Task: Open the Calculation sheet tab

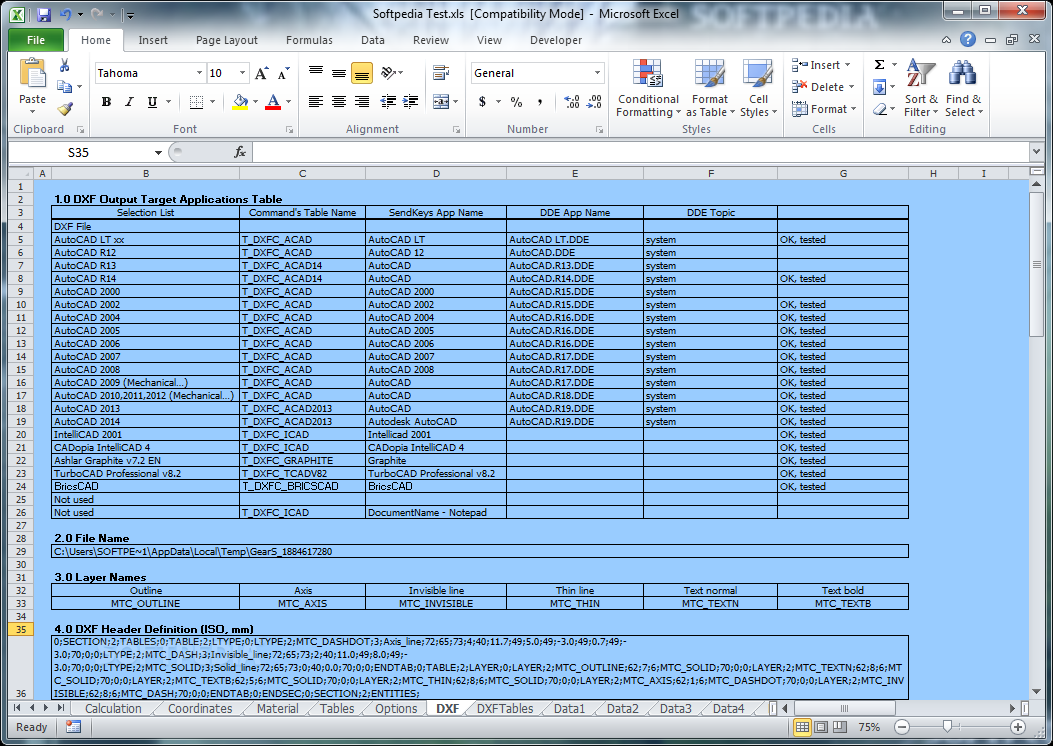Action: click(113, 708)
